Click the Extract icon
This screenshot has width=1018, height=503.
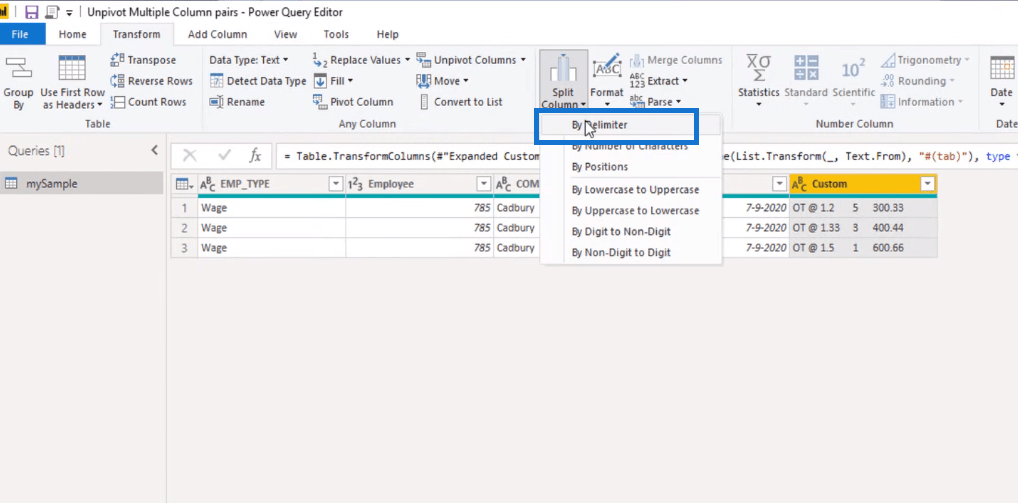(x=637, y=81)
